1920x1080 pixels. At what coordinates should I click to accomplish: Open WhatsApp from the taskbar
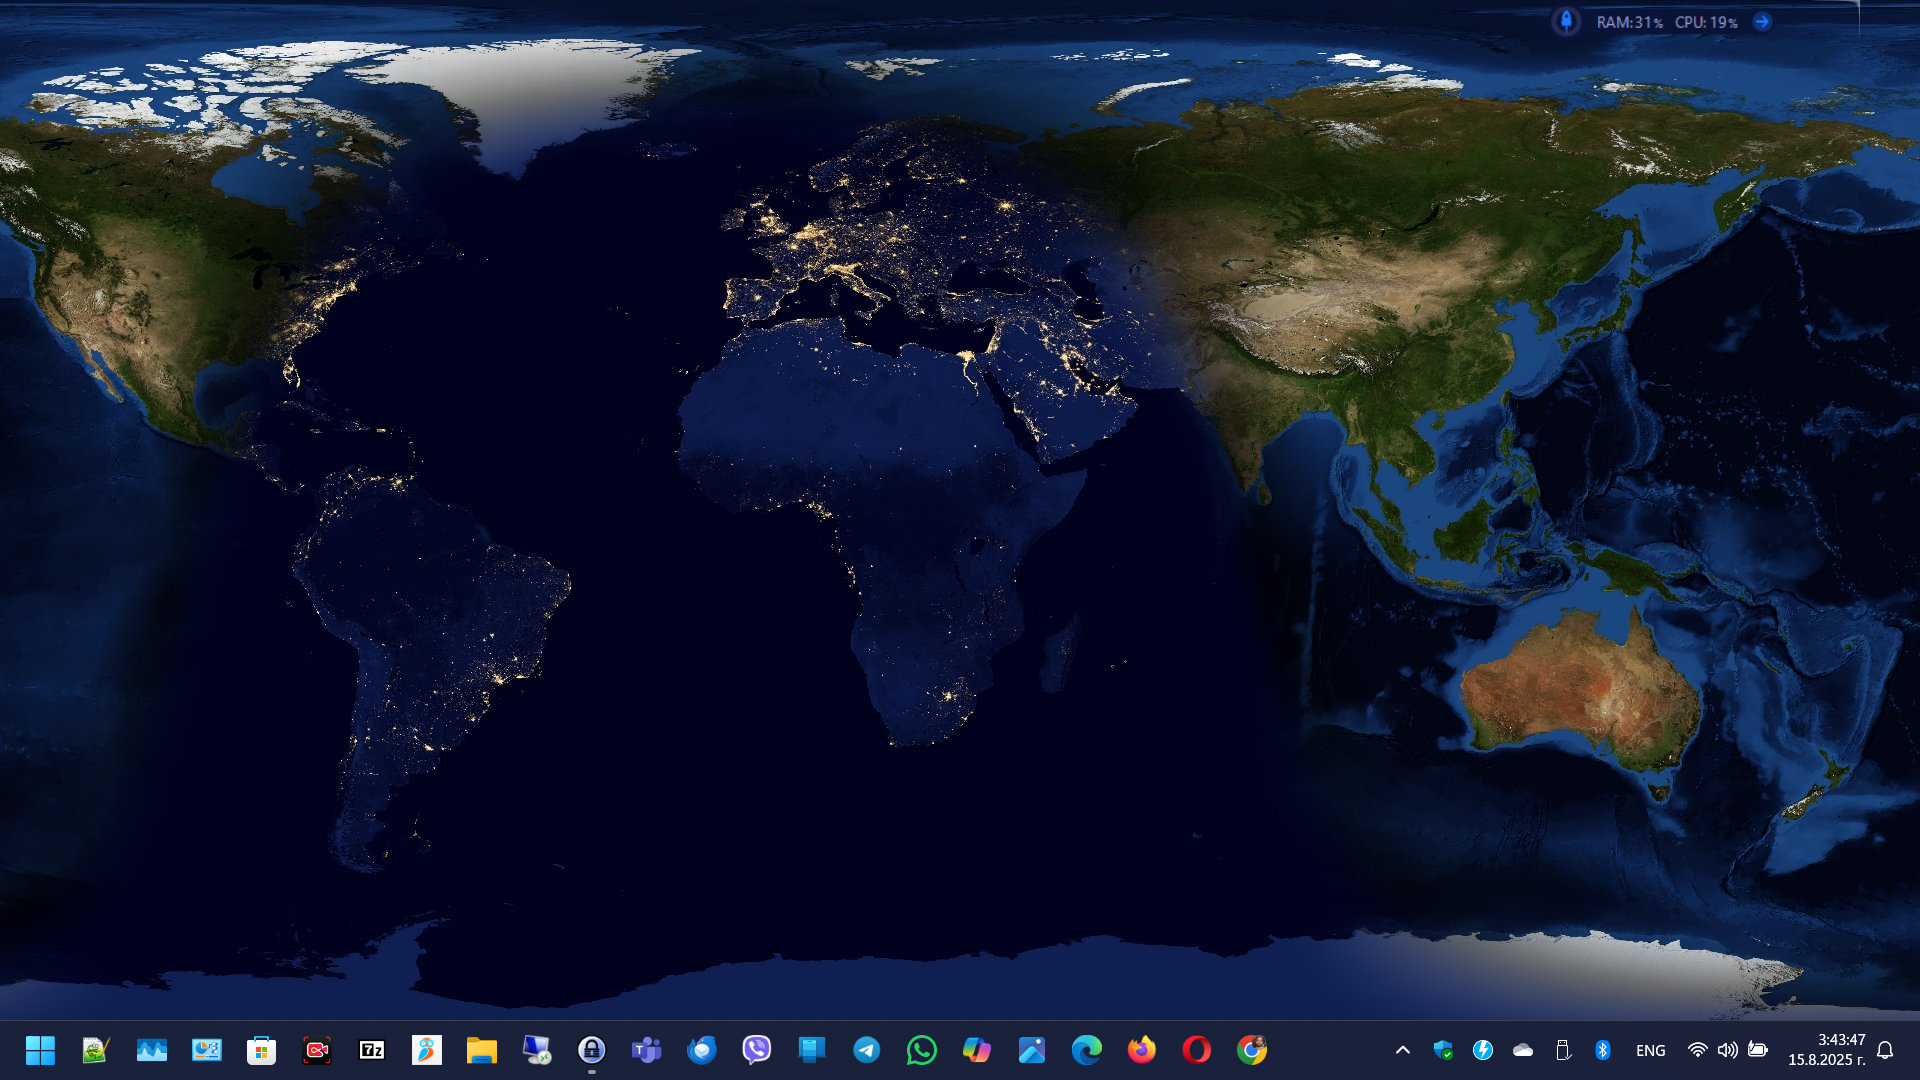point(921,1050)
